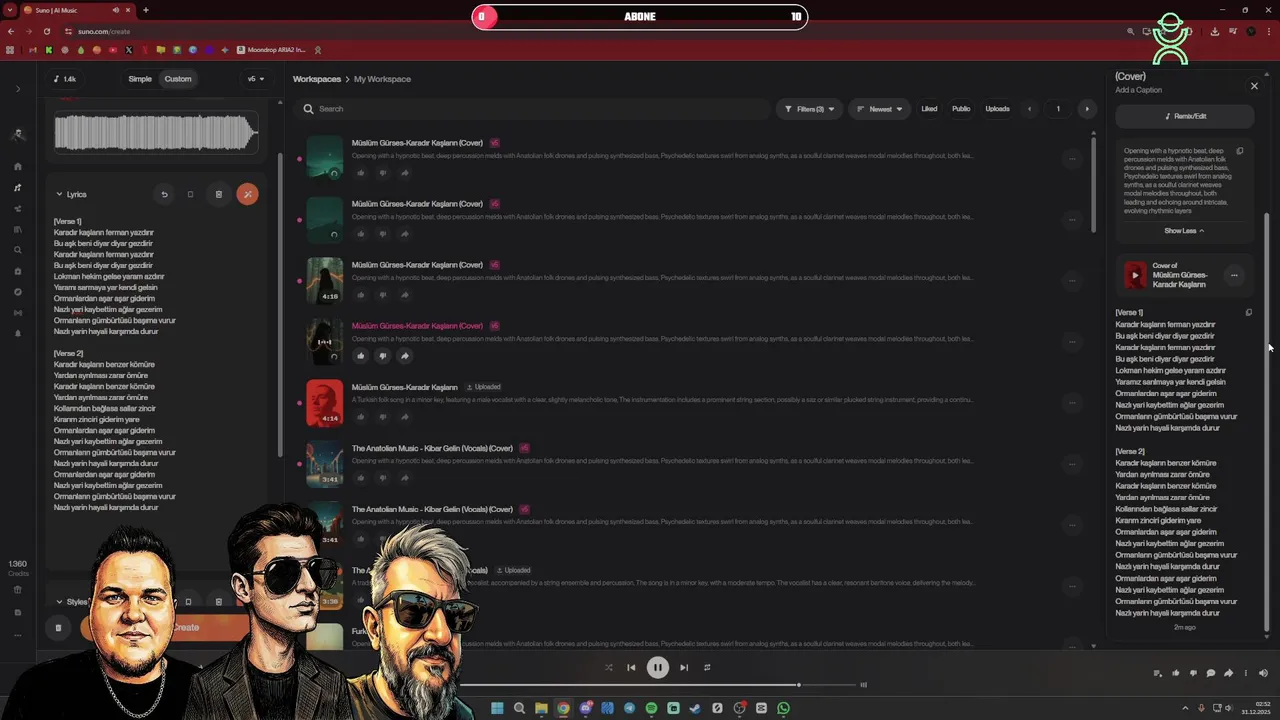Mute the volume speaker icon in player
Viewport: 1280px width, 720px height.
[x=1263, y=673]
